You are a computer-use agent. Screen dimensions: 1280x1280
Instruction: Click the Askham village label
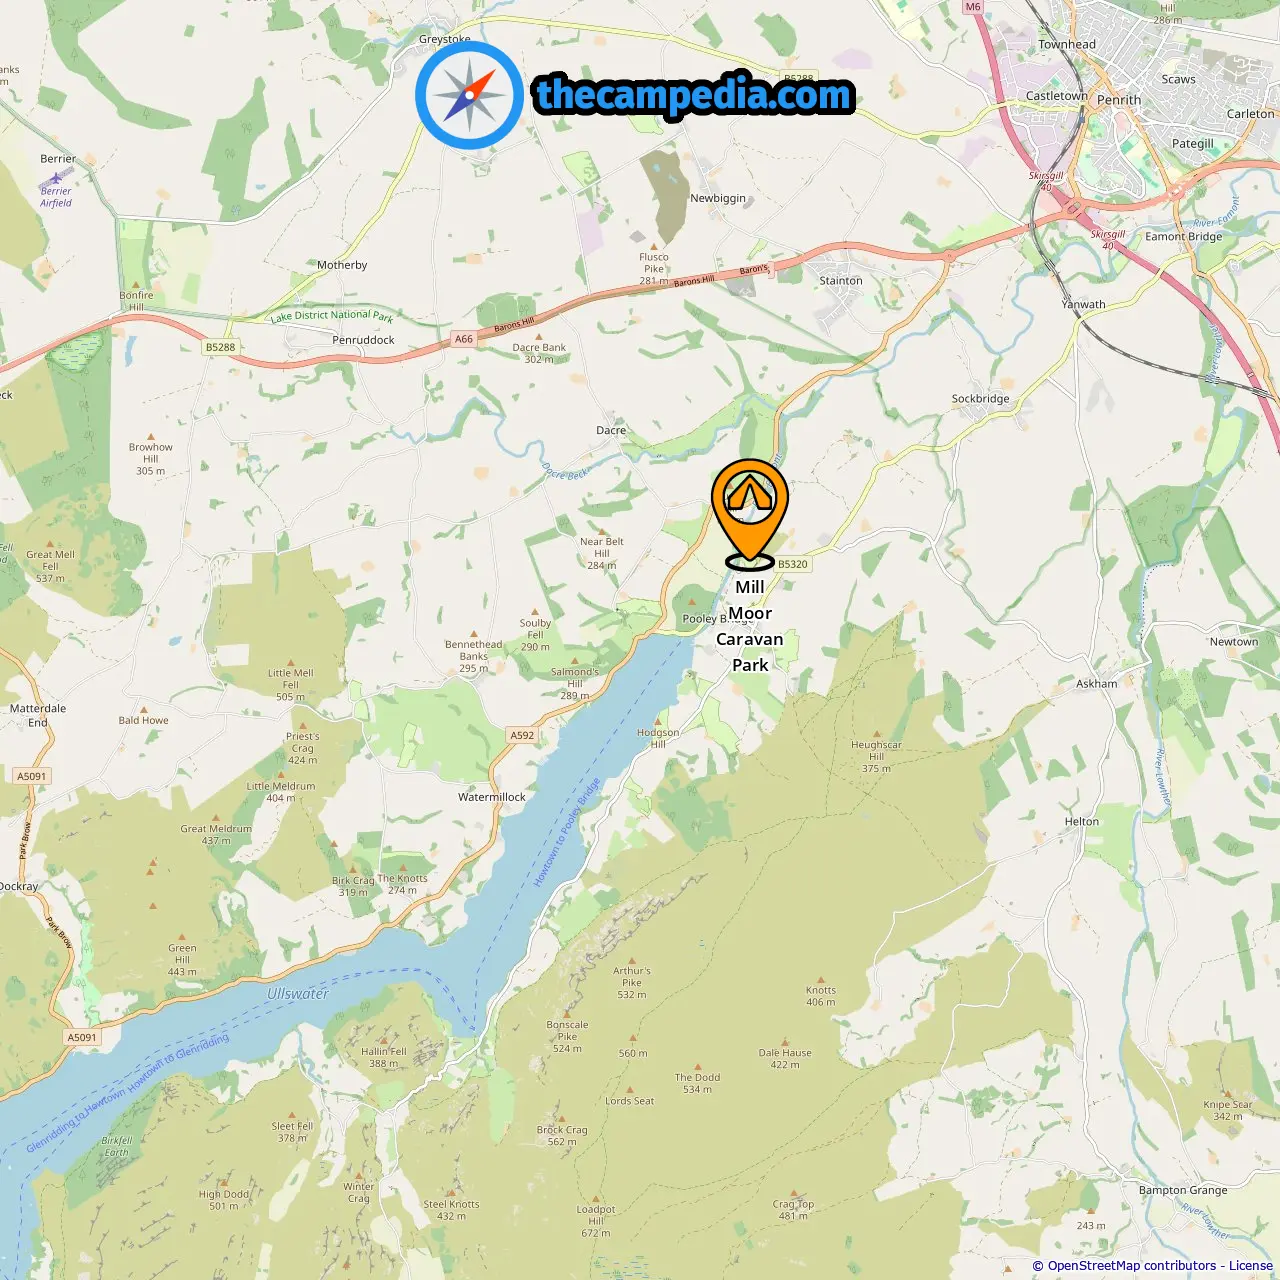click(1097, 684)
